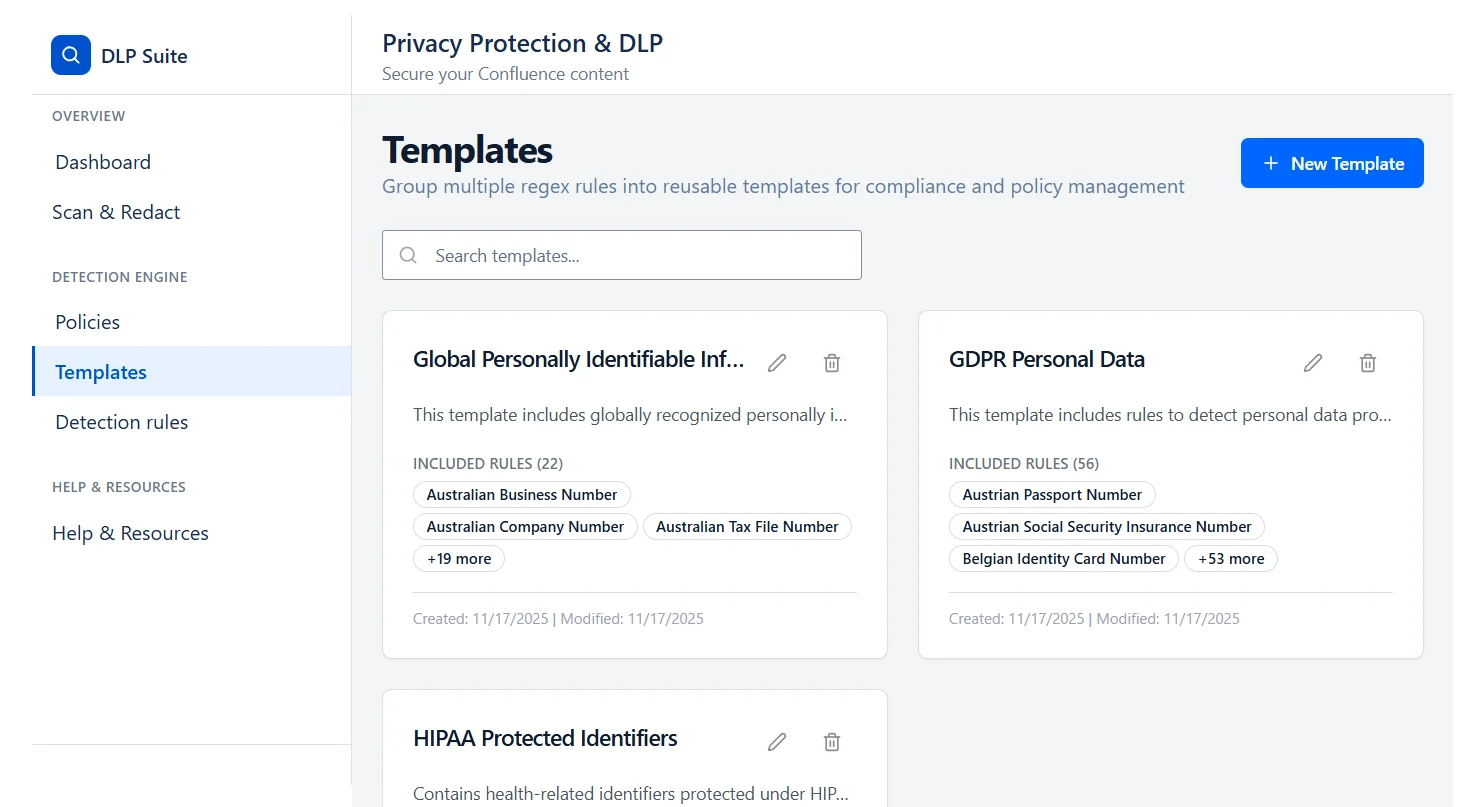This screenshot has height=807, width=1457.
Task: Go to Help & Resources
Action: pyautogui.click(x=130, y=532)
